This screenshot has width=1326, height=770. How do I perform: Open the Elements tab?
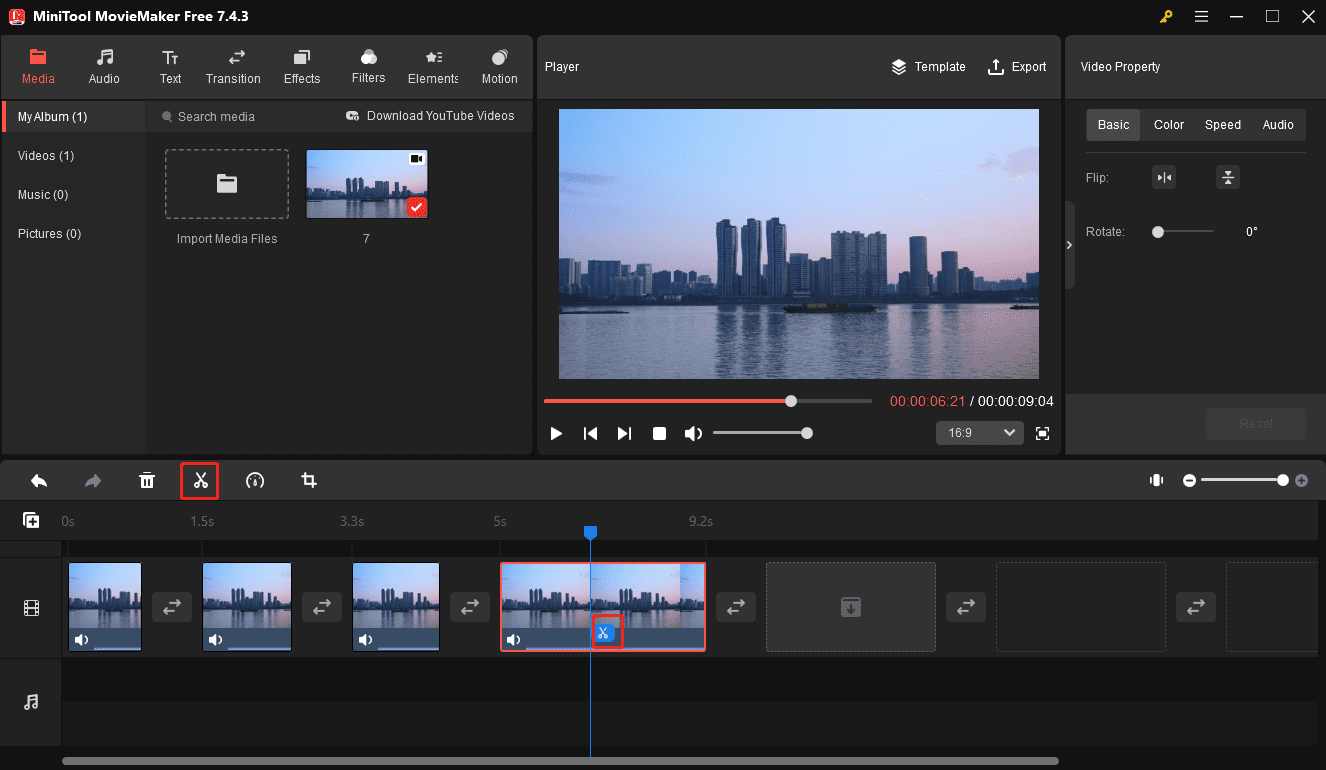(433, 66)
